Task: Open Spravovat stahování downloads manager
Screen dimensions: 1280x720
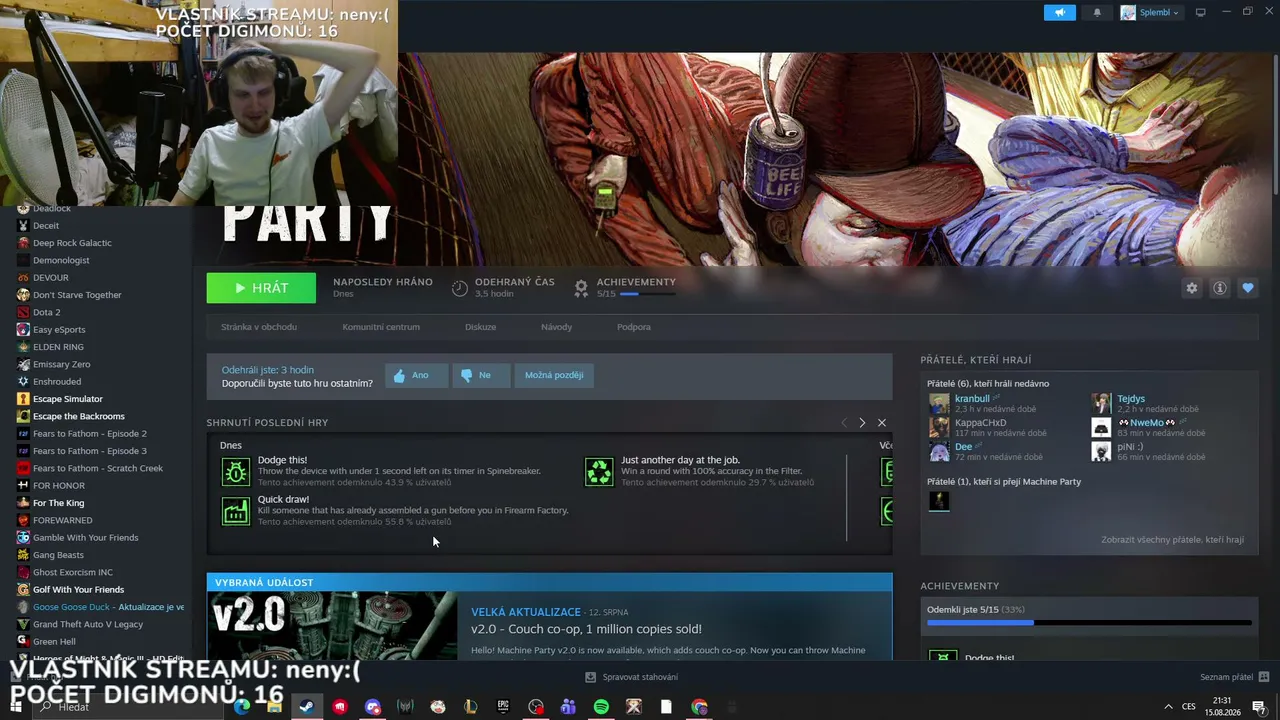Action: 632,677
